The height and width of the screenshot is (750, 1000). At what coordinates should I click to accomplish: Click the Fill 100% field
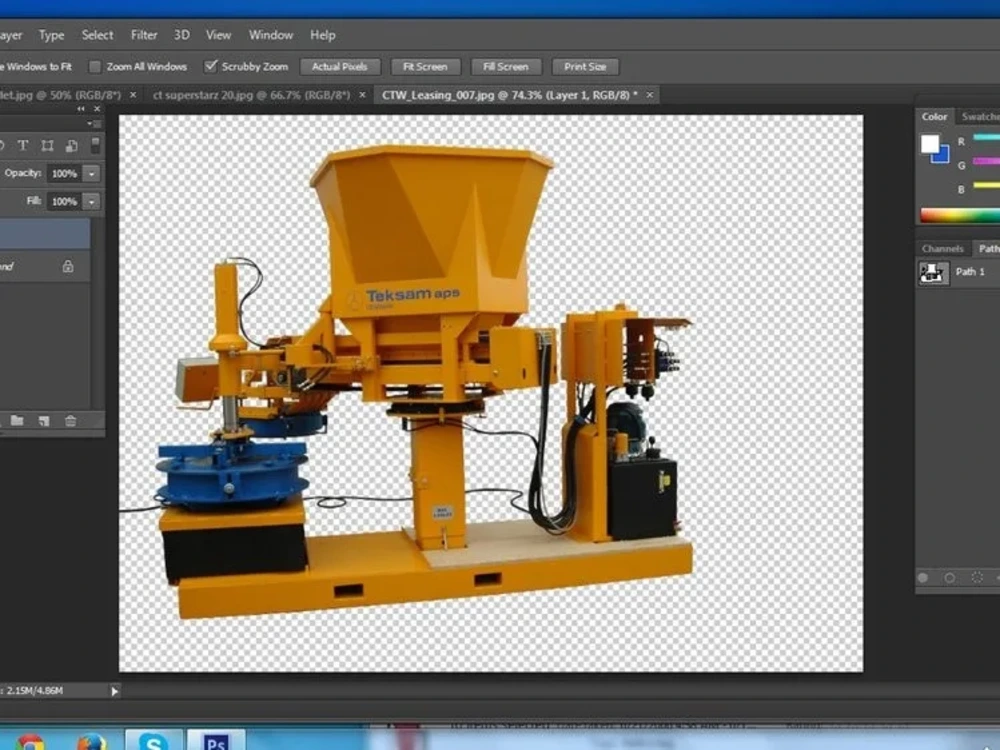(x=64, y=202)
